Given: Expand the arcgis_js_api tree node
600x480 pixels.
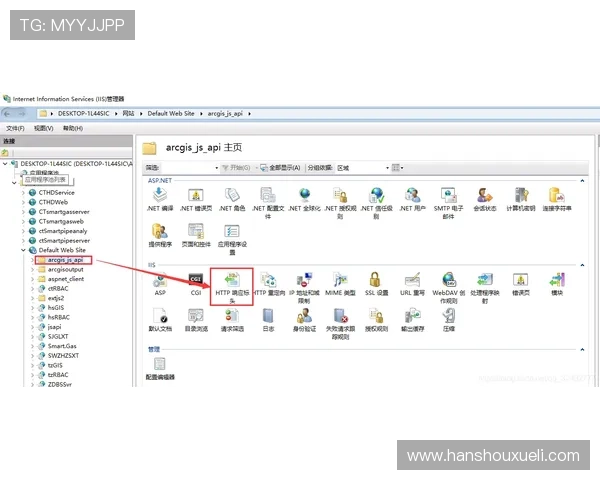Looking at the screenshot, I should [31, 260].
